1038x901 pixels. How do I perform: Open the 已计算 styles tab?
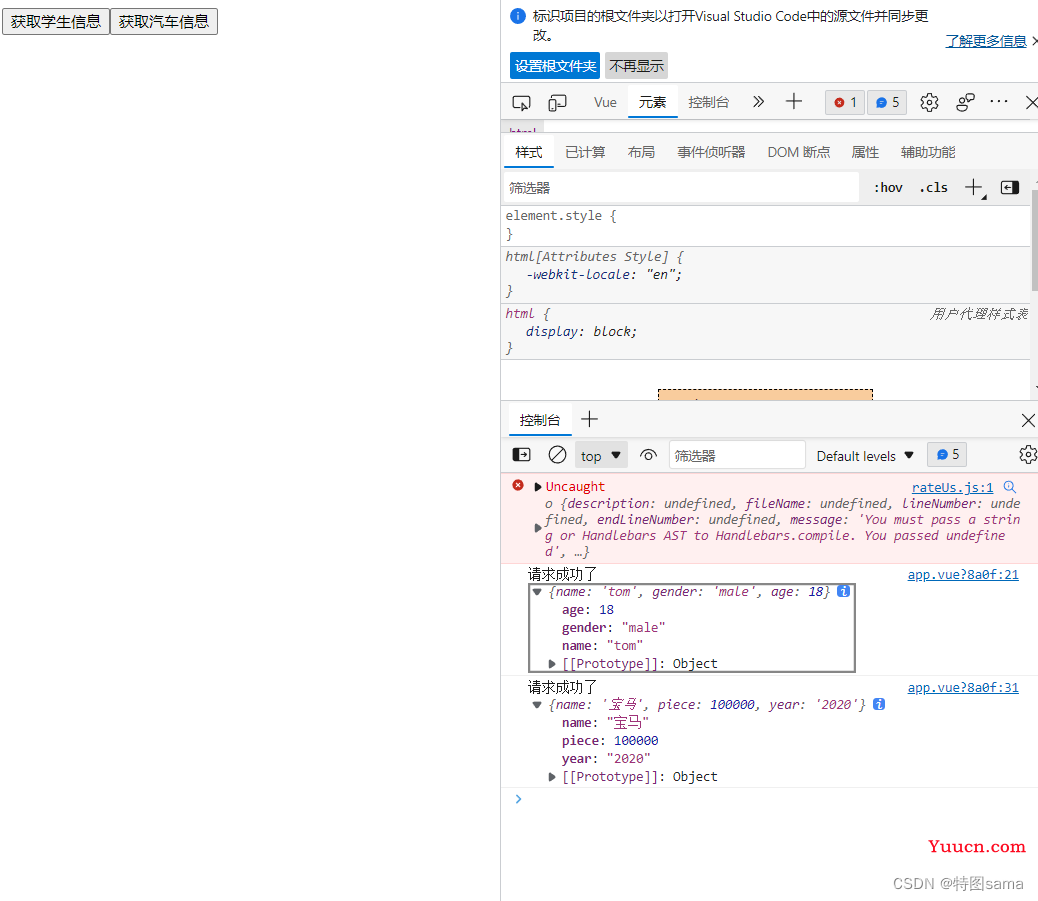(x=585, y=152)
